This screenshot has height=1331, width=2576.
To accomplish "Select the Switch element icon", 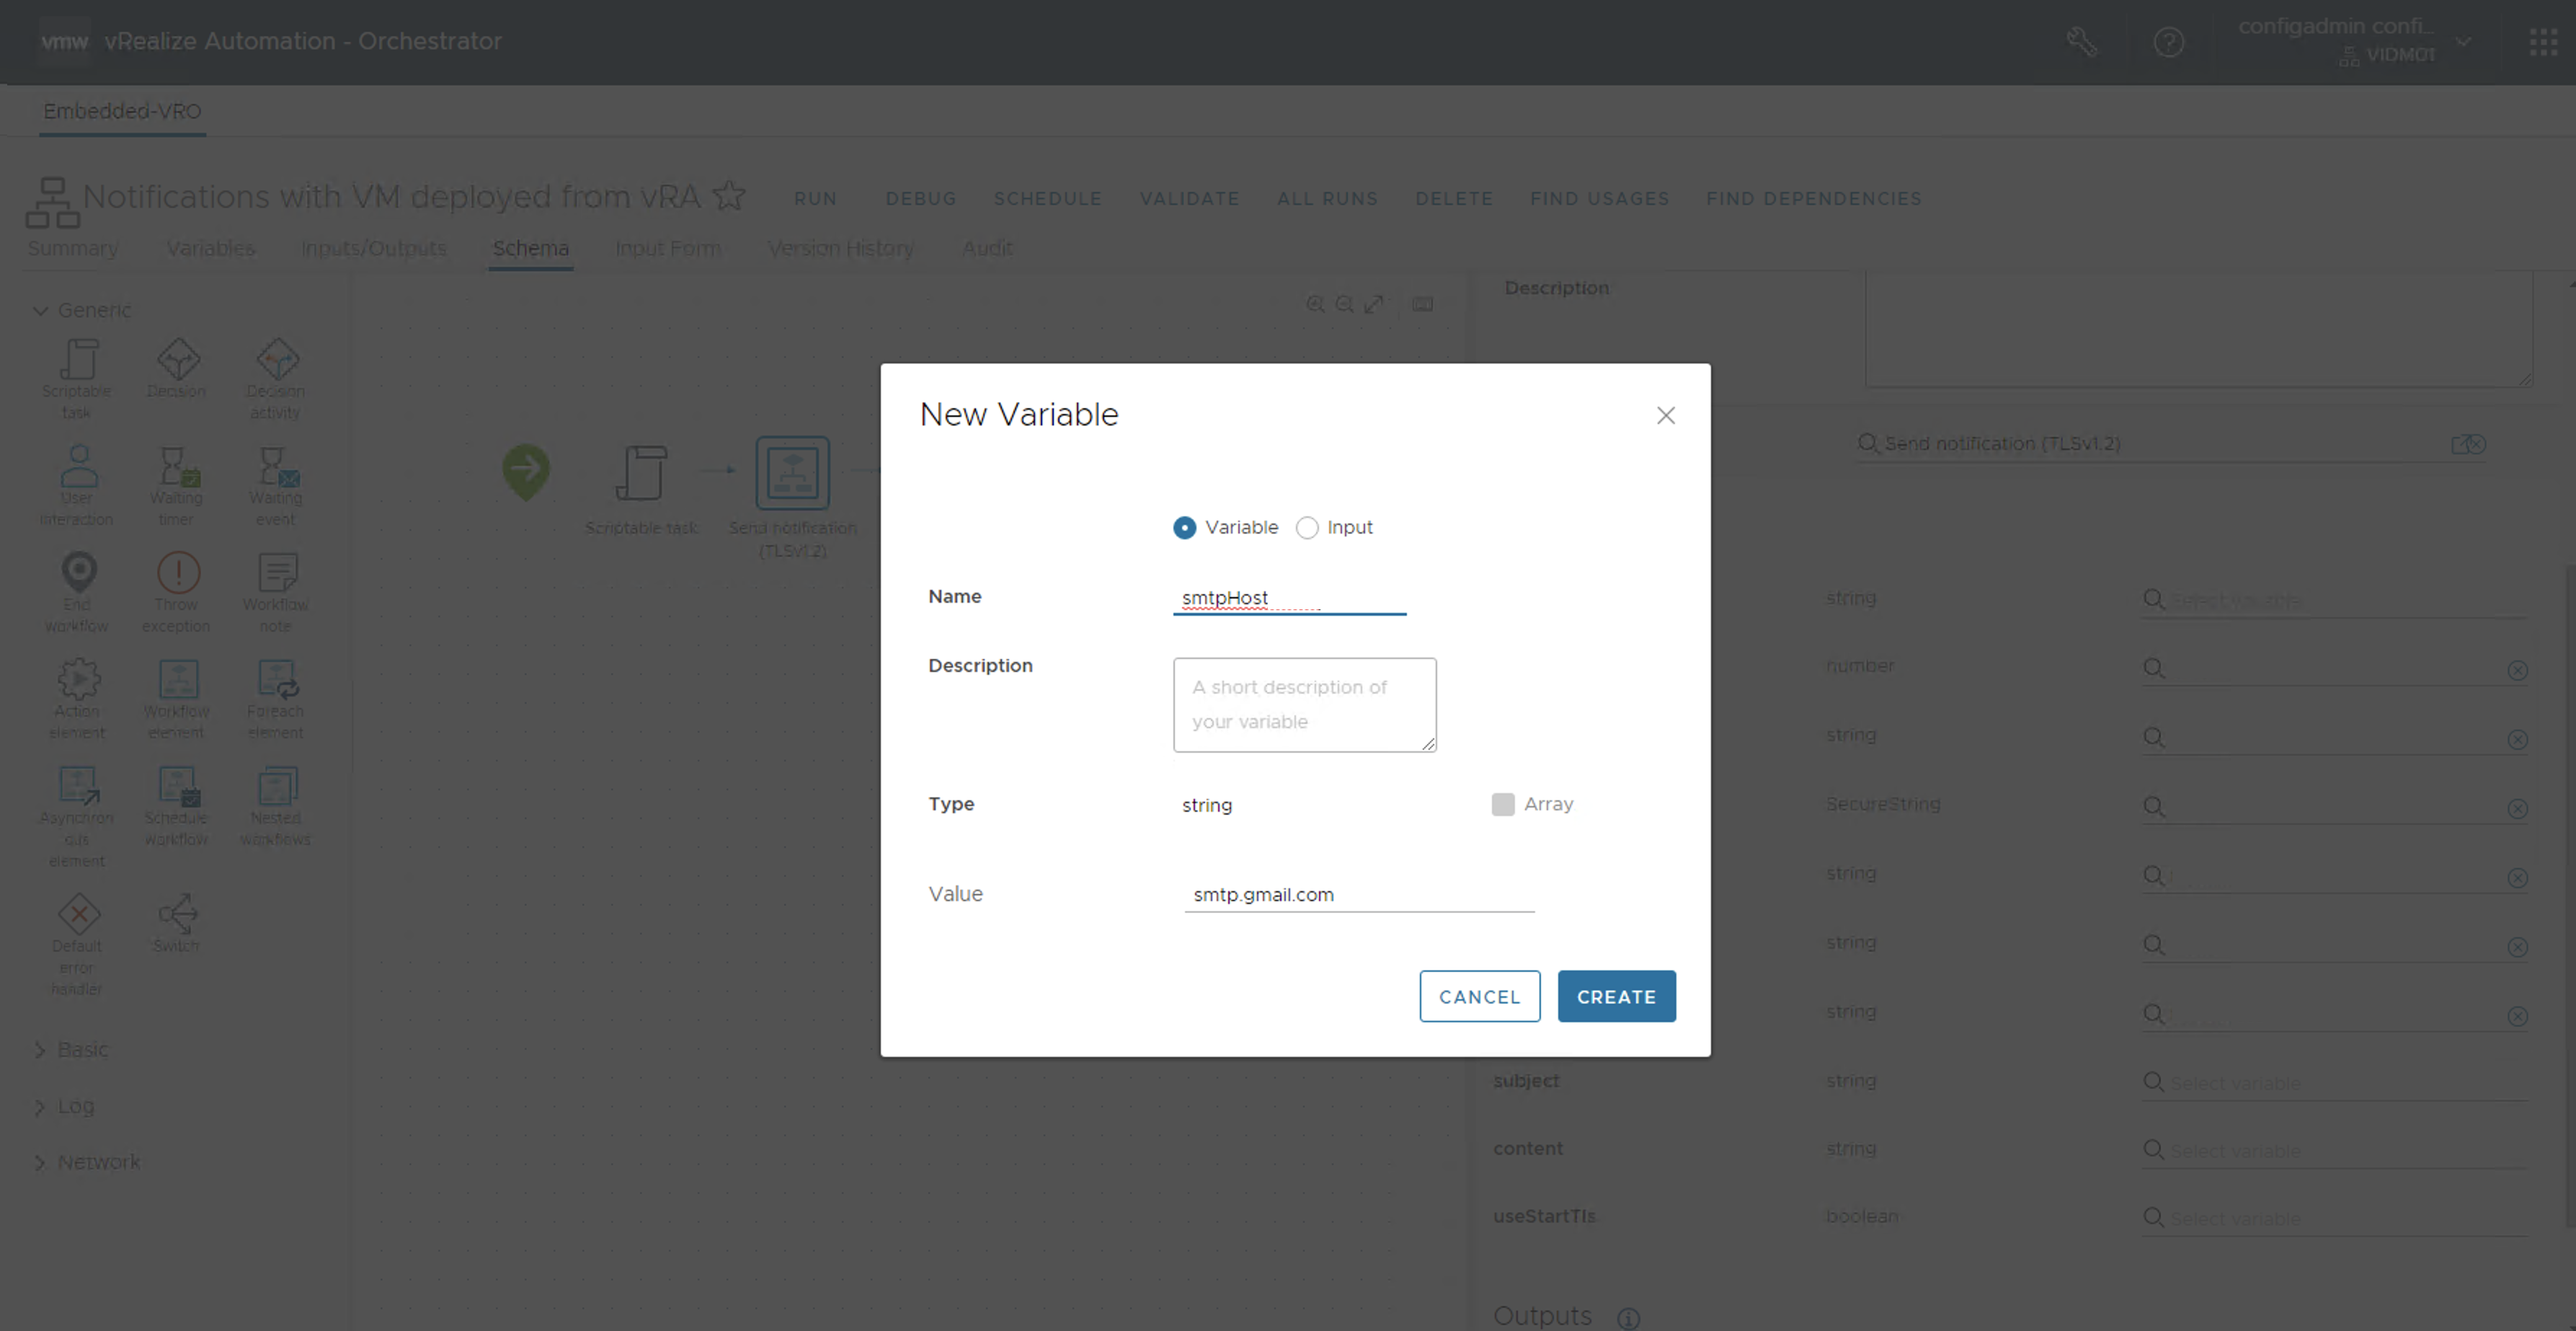I will tap(177, 913).
